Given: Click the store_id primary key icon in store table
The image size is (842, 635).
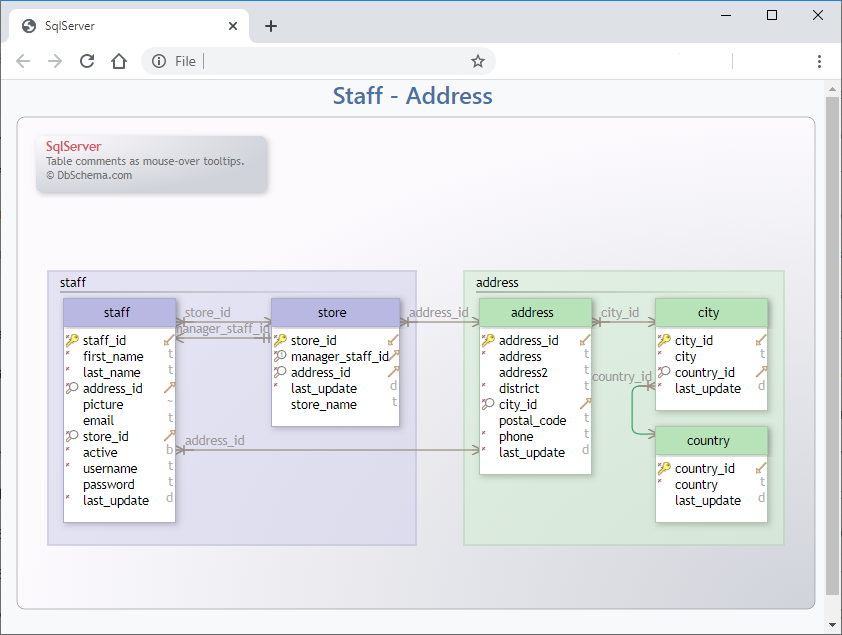Looking at the screenshot, I should coord(280,340).
